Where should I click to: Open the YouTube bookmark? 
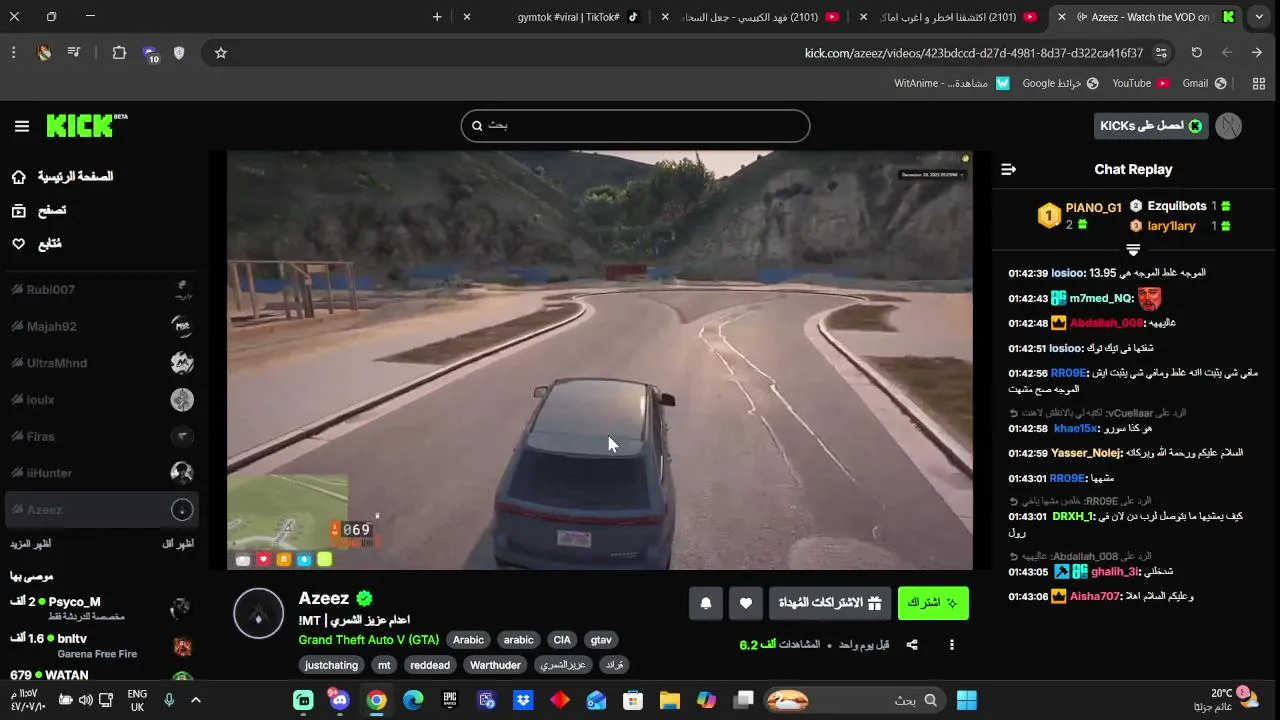pyautogui.click(x=1141, y=84)
